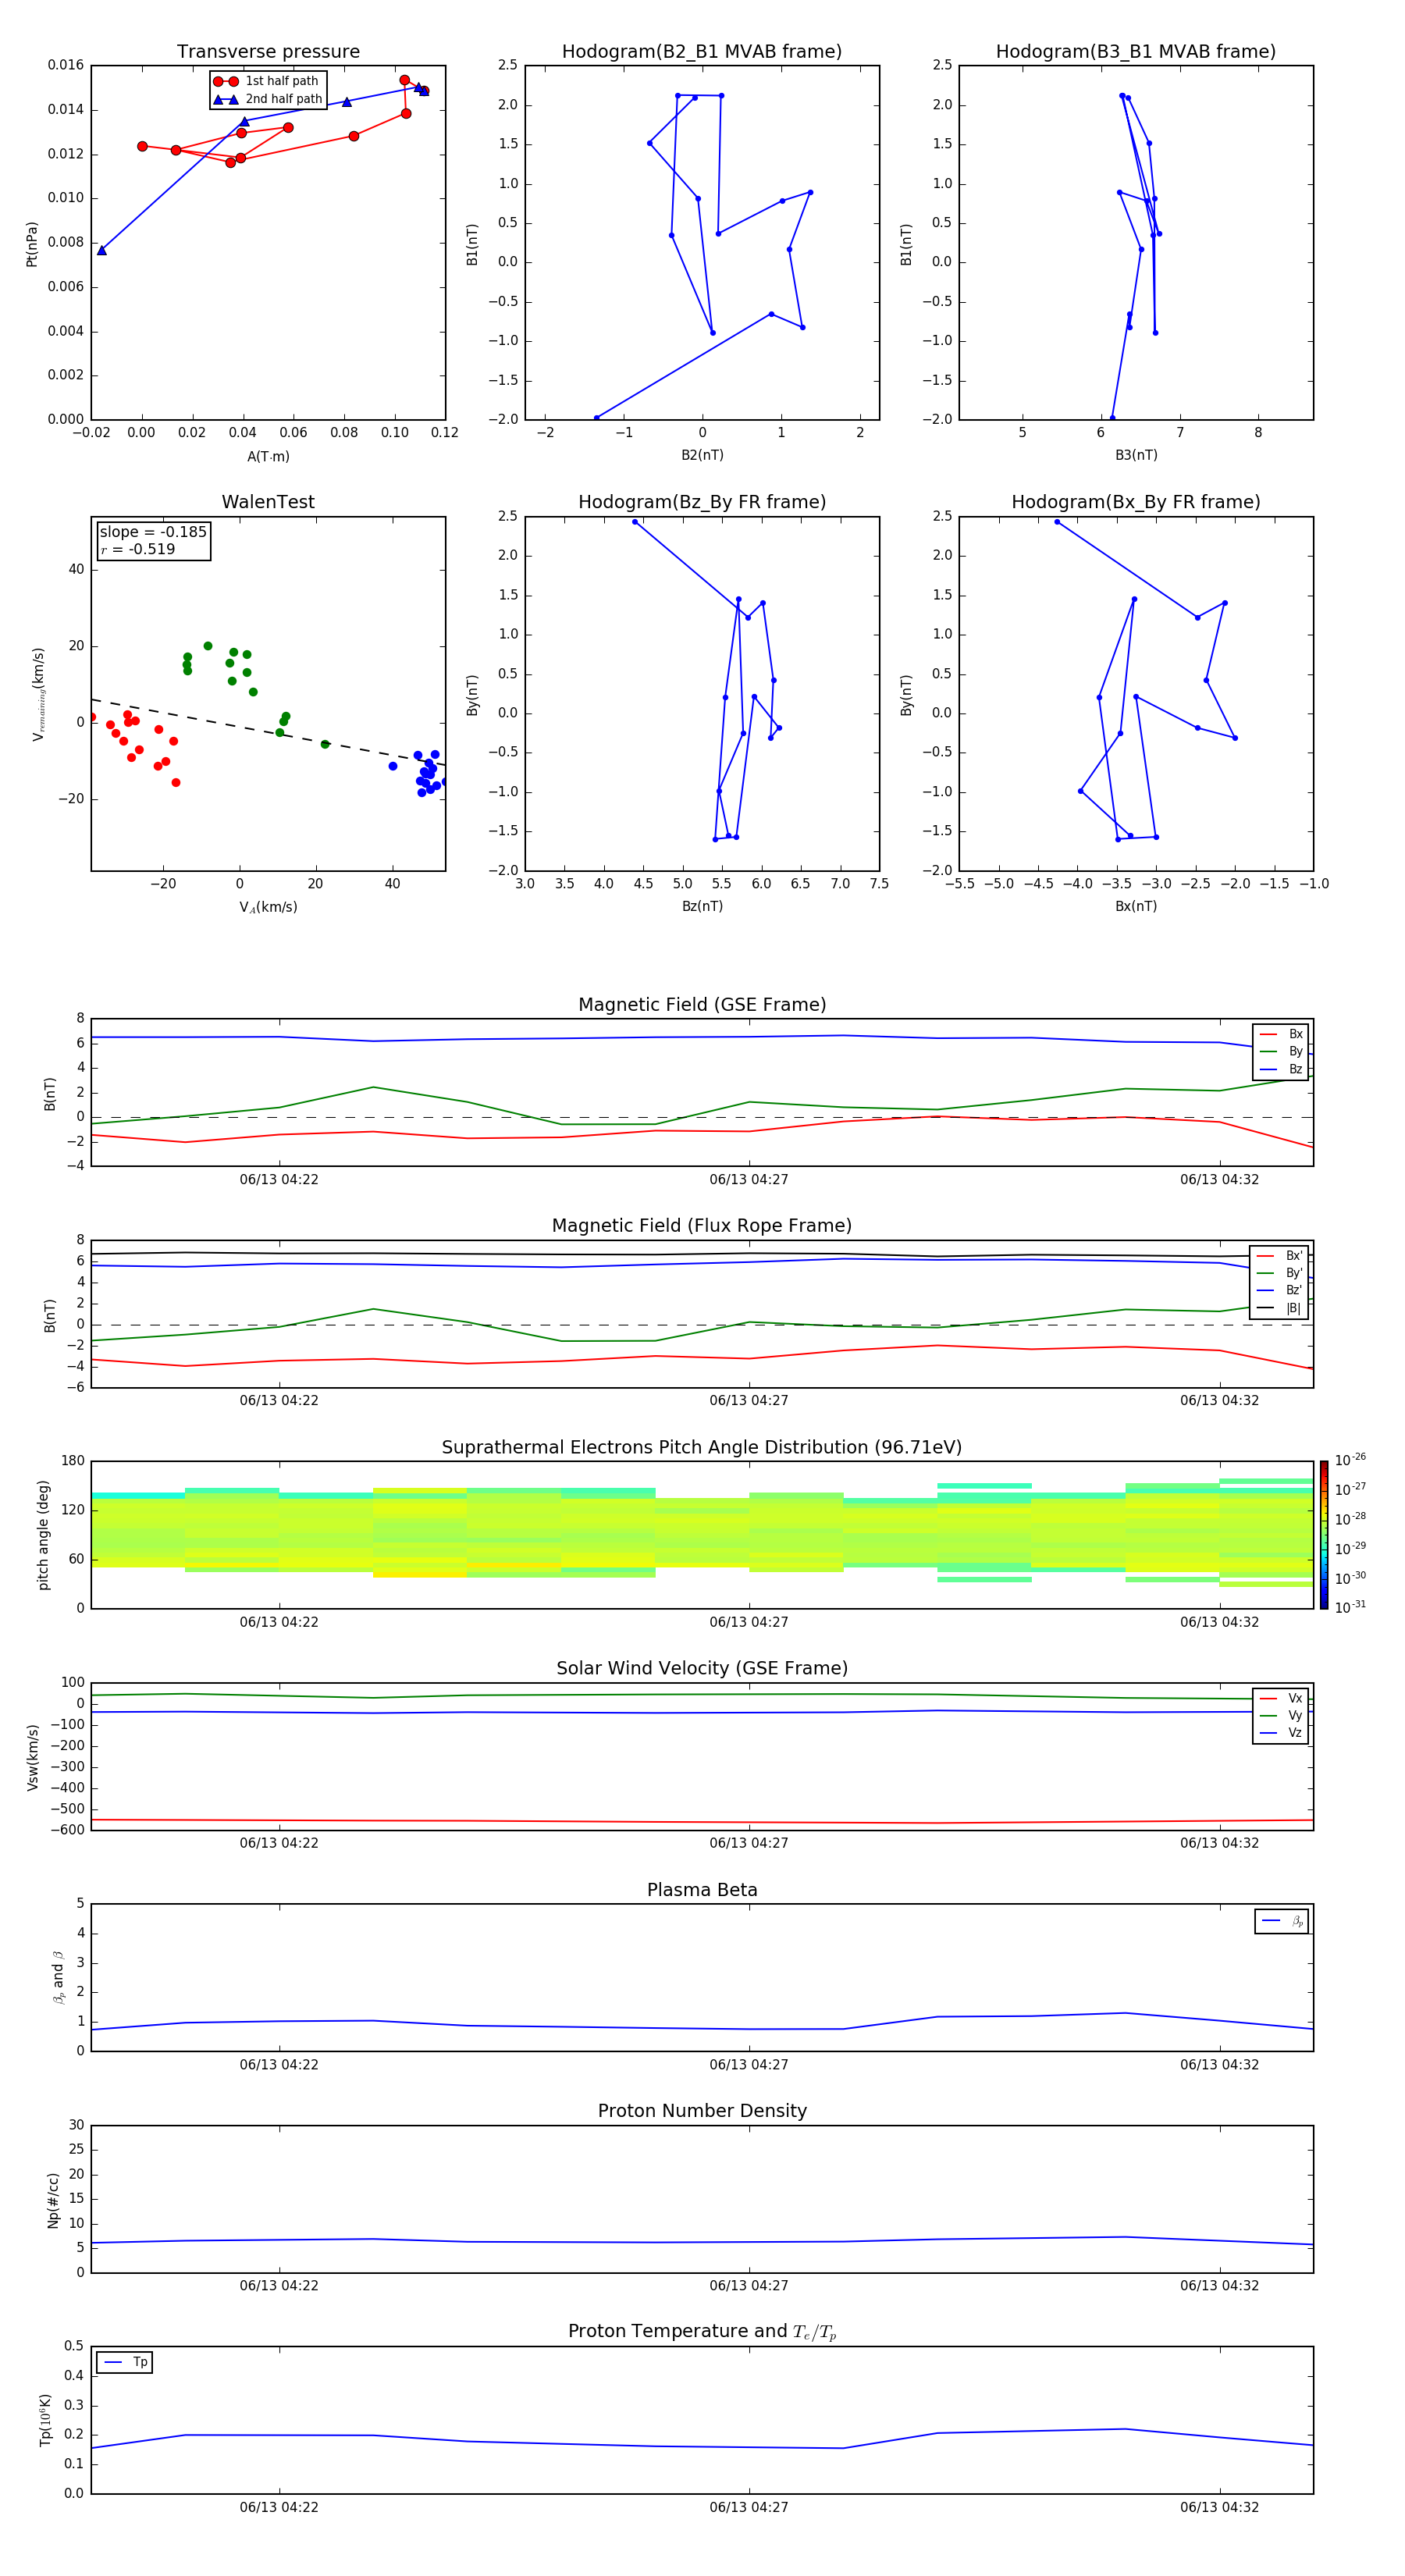Click the "Plasma Beta" title
This screenshot has height=2576, width=1405.
(x=702, y=1891)
